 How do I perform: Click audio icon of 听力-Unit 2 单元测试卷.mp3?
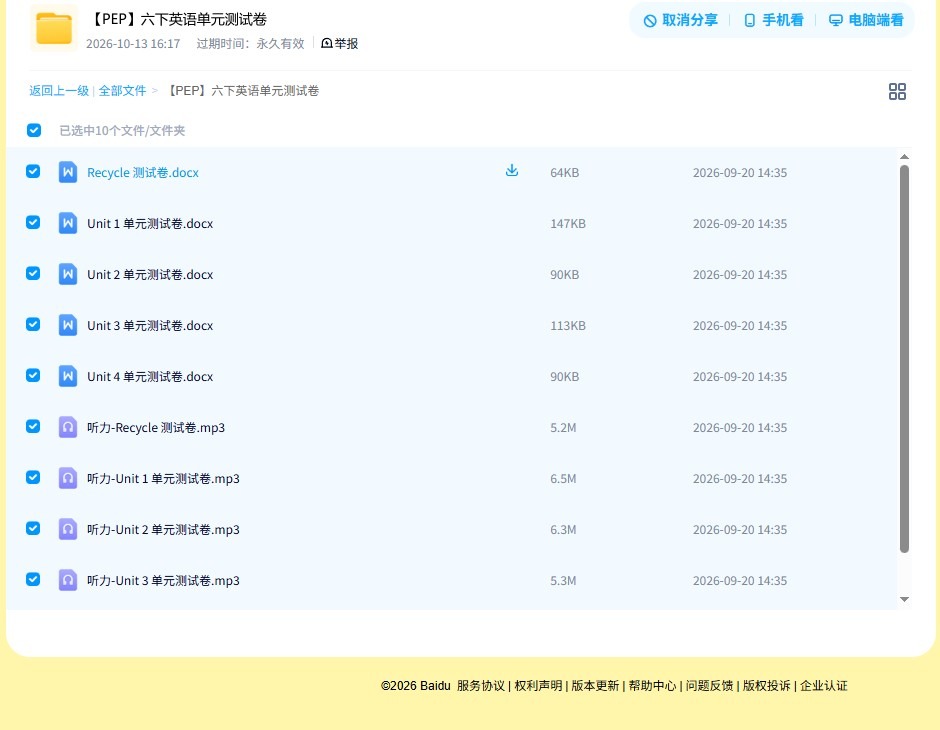click(x=68, y=529)
